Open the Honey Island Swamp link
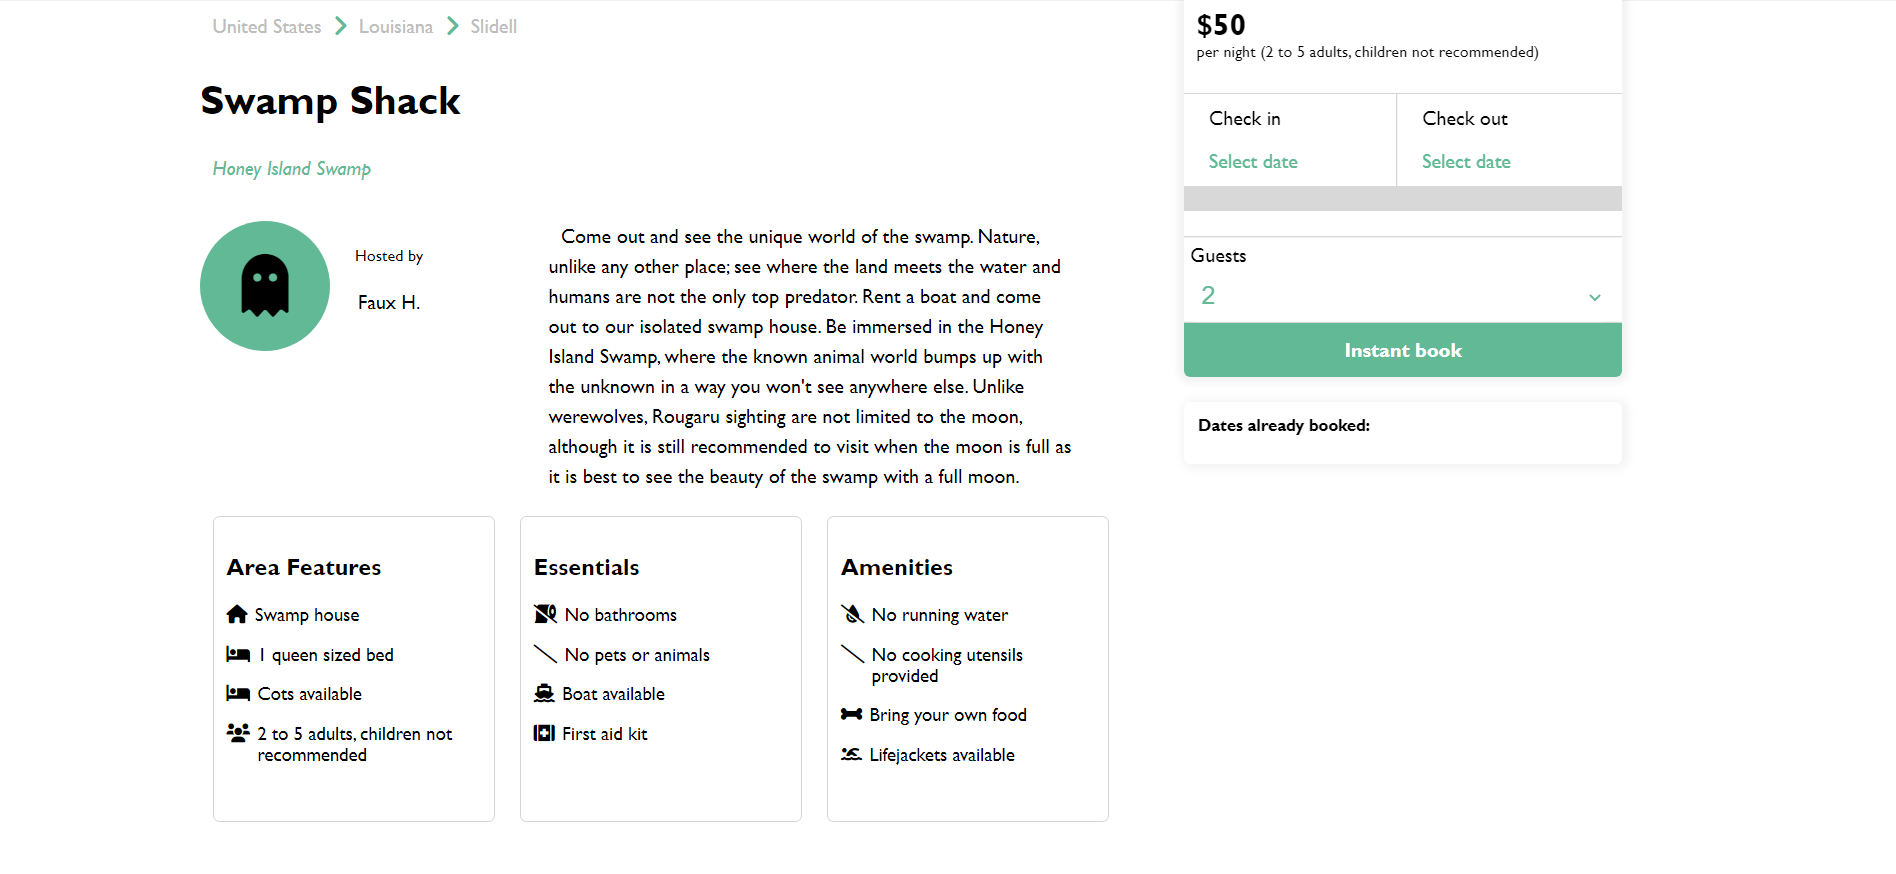1896x874 pixels. pos(291,168)
